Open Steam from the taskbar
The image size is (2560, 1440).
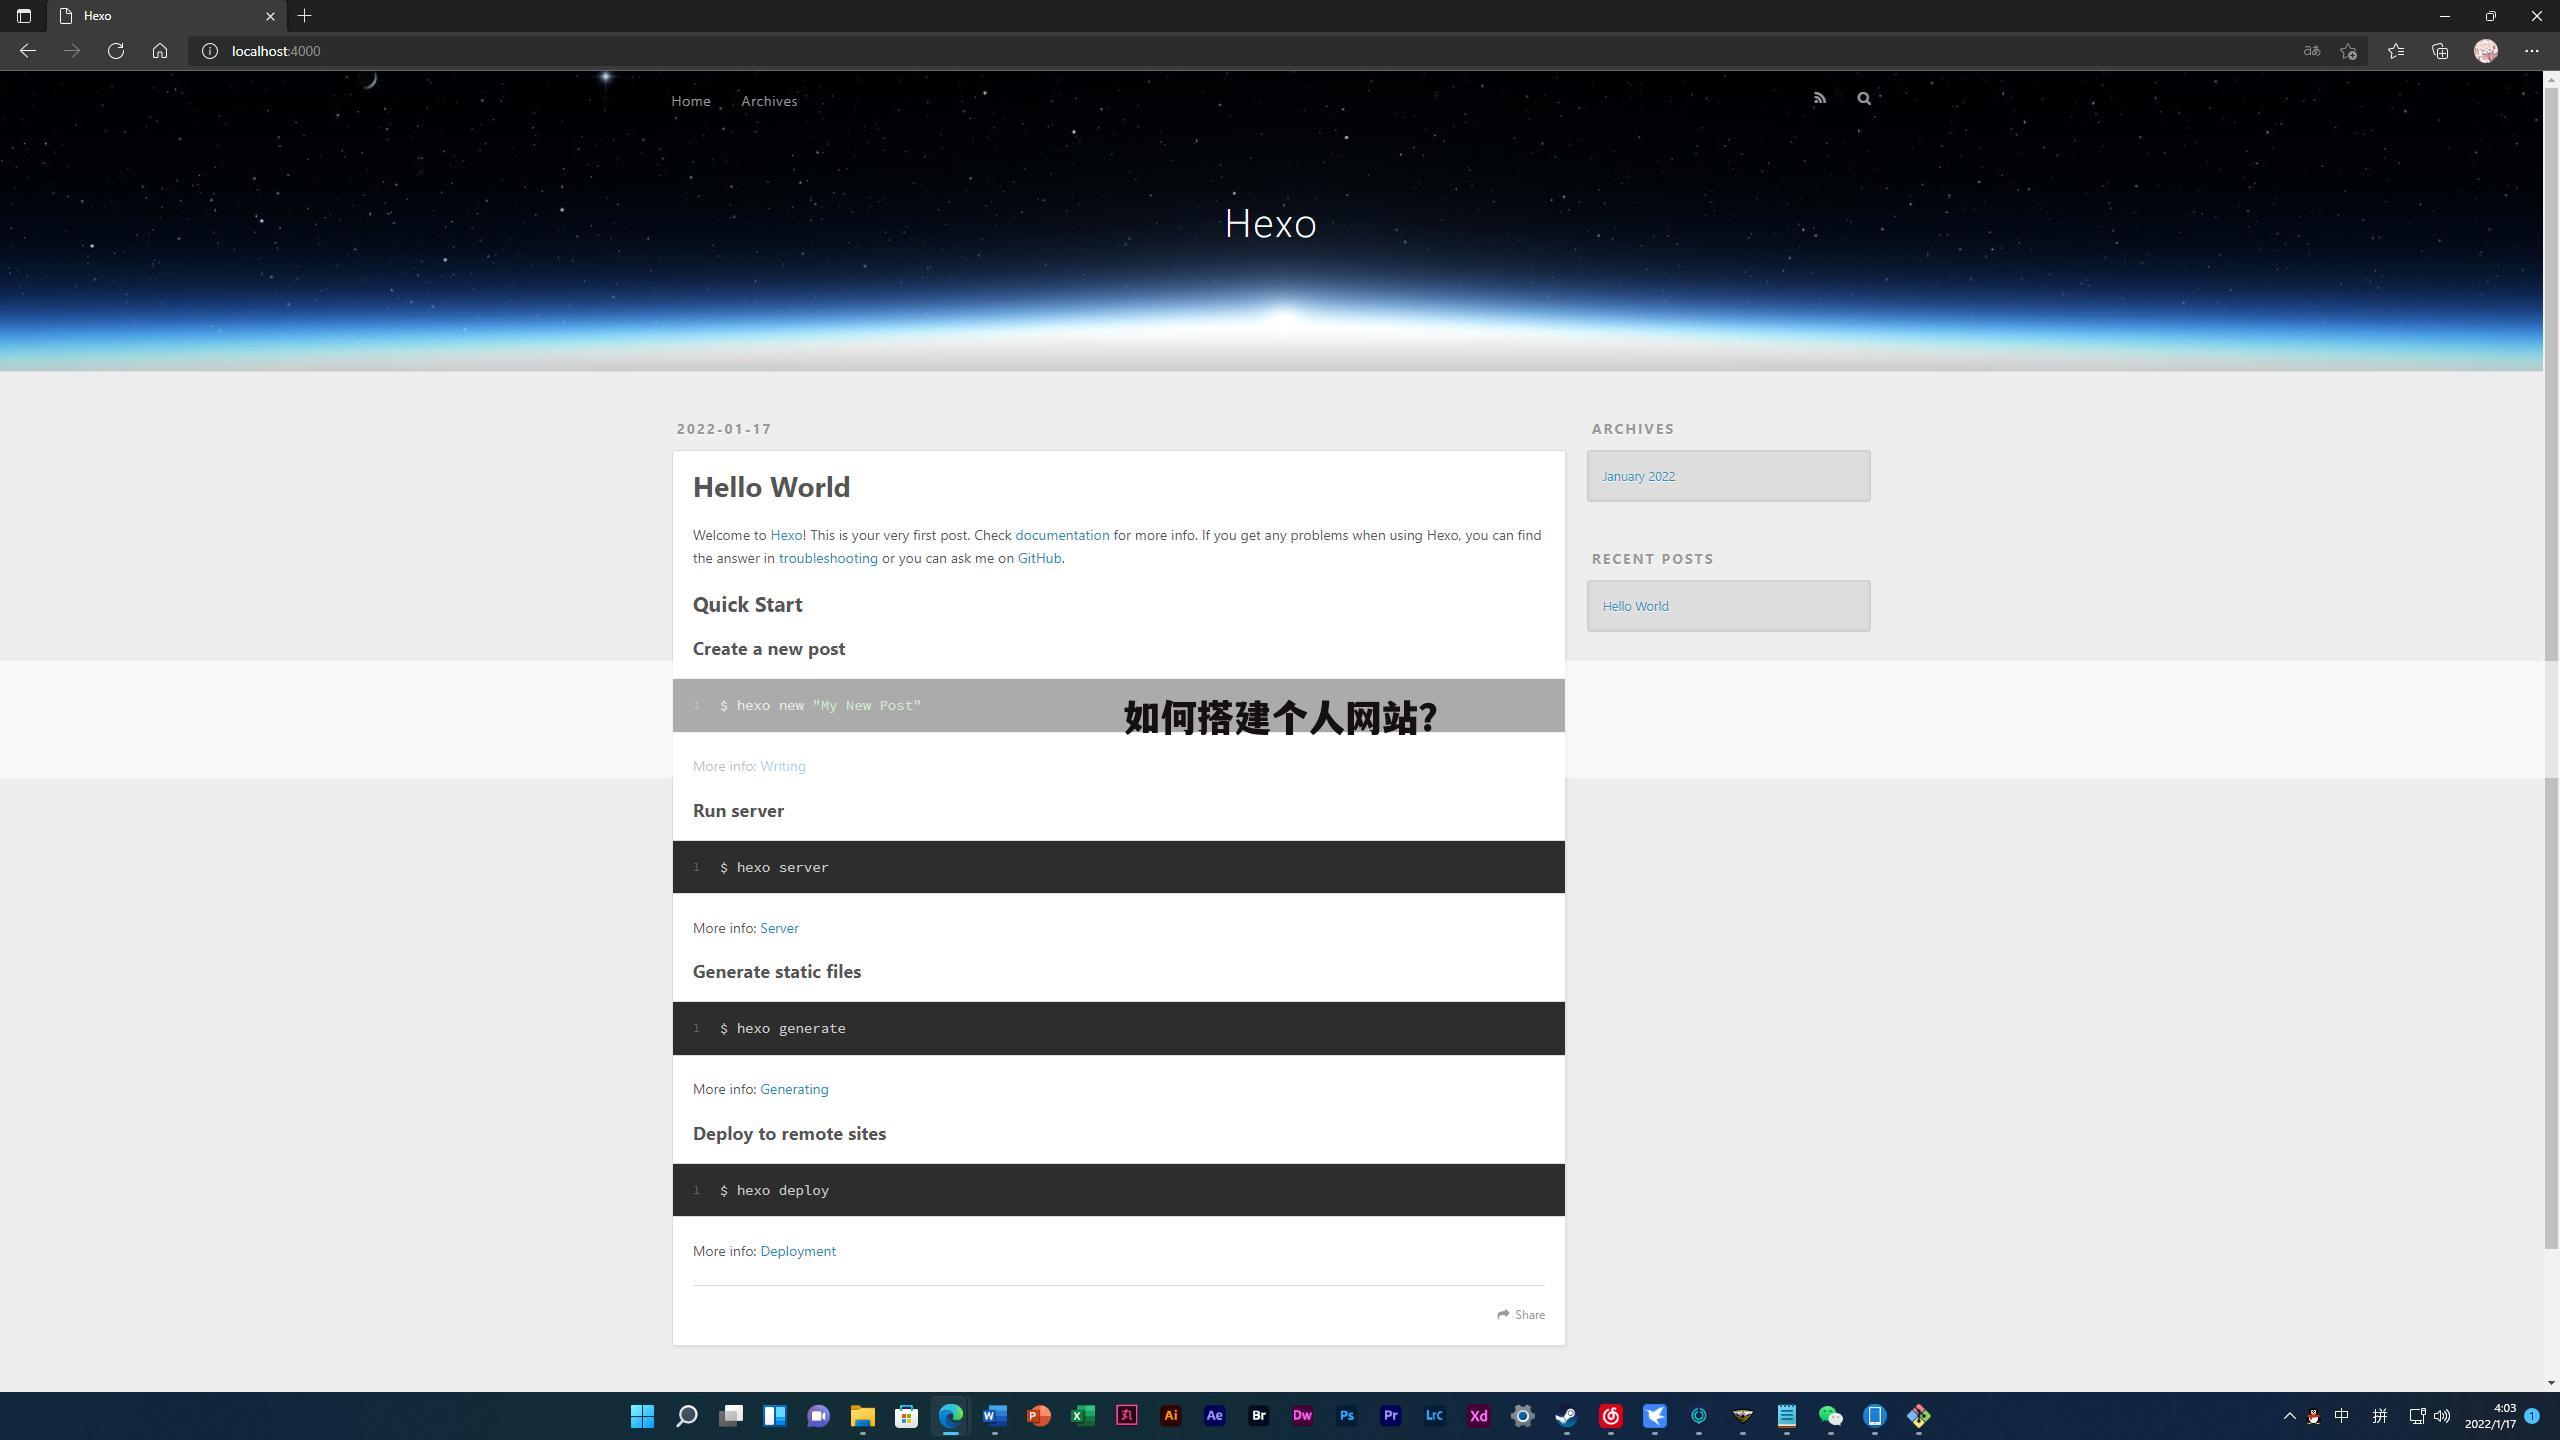point(1566,1416)
